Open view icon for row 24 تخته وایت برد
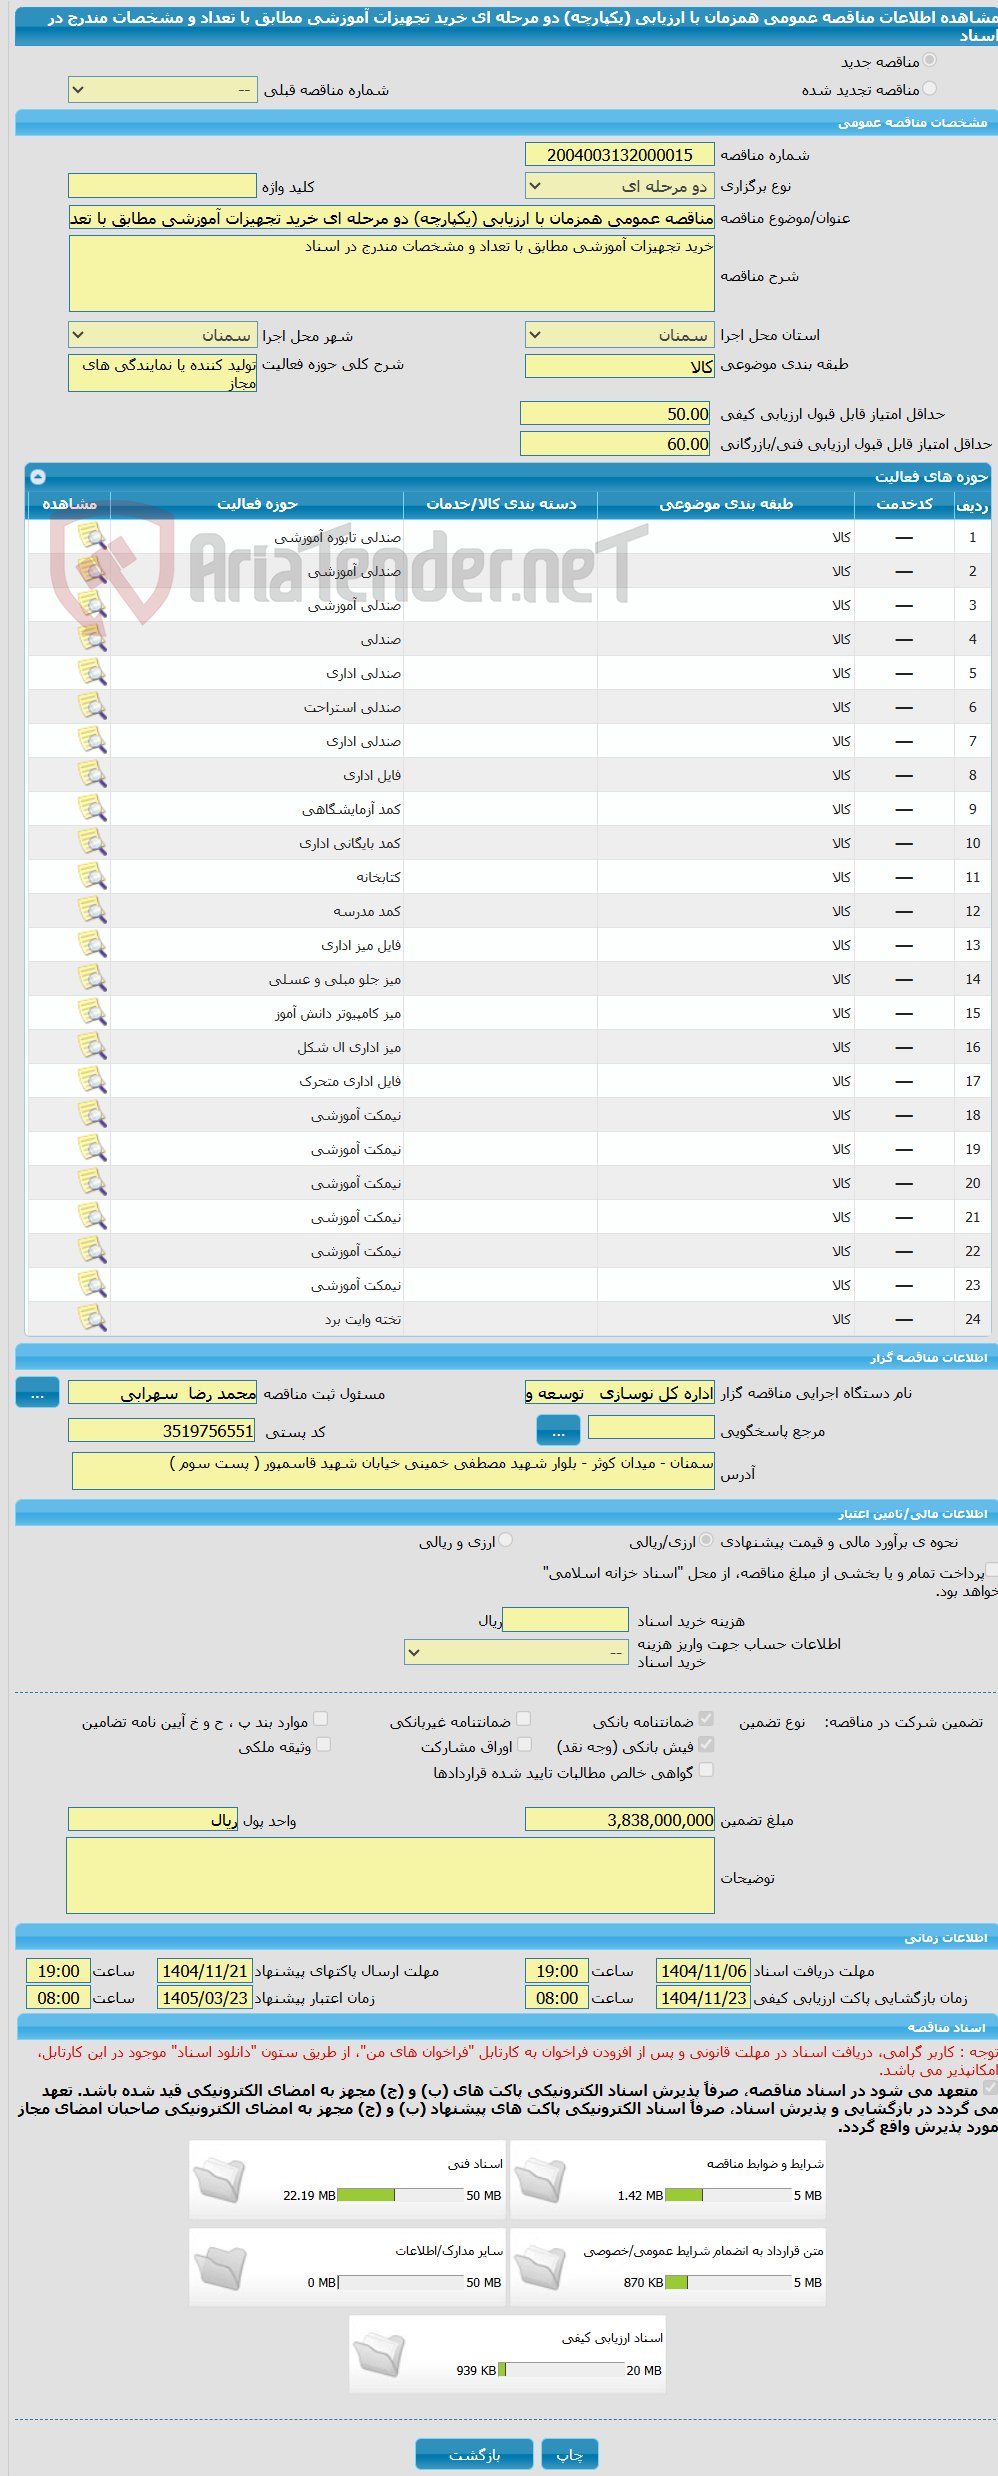Viewport: 998px width, 2476px height. point(92,1319)
